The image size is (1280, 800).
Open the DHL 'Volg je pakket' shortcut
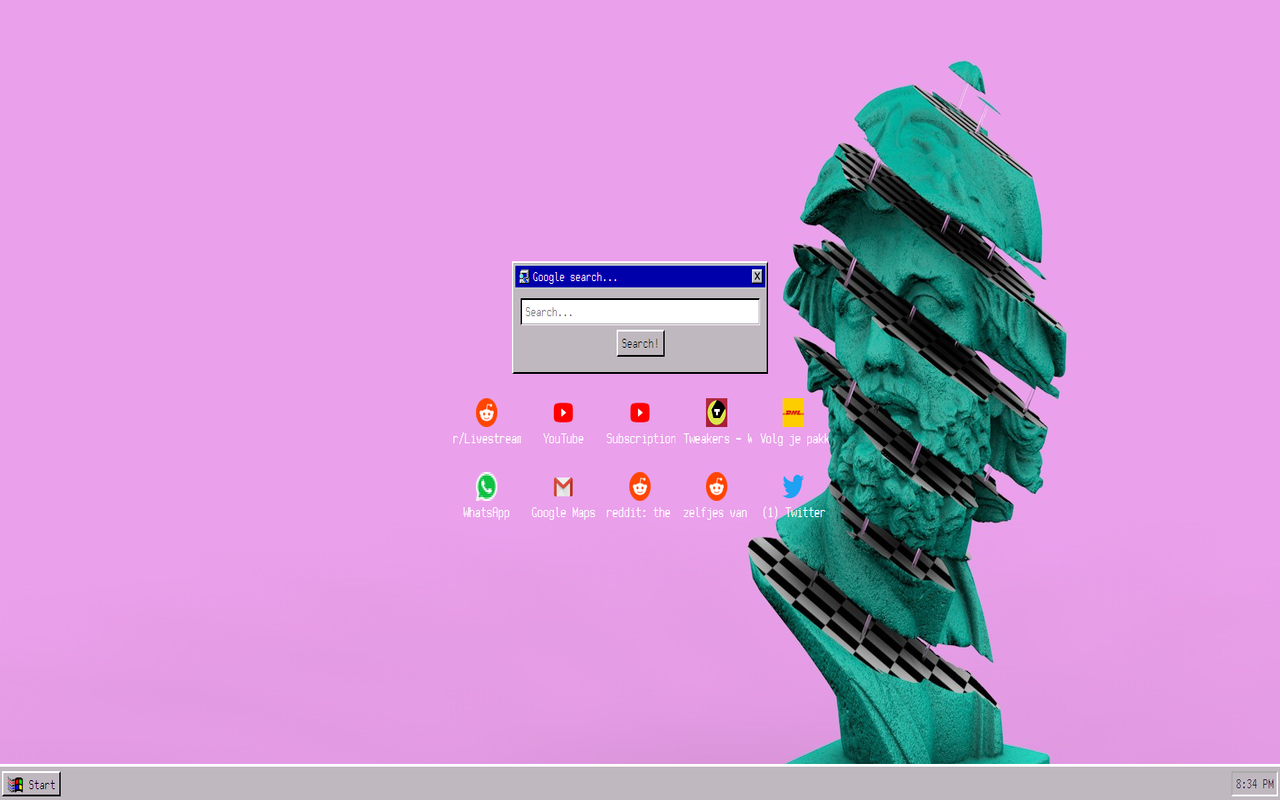pos(793,412)
